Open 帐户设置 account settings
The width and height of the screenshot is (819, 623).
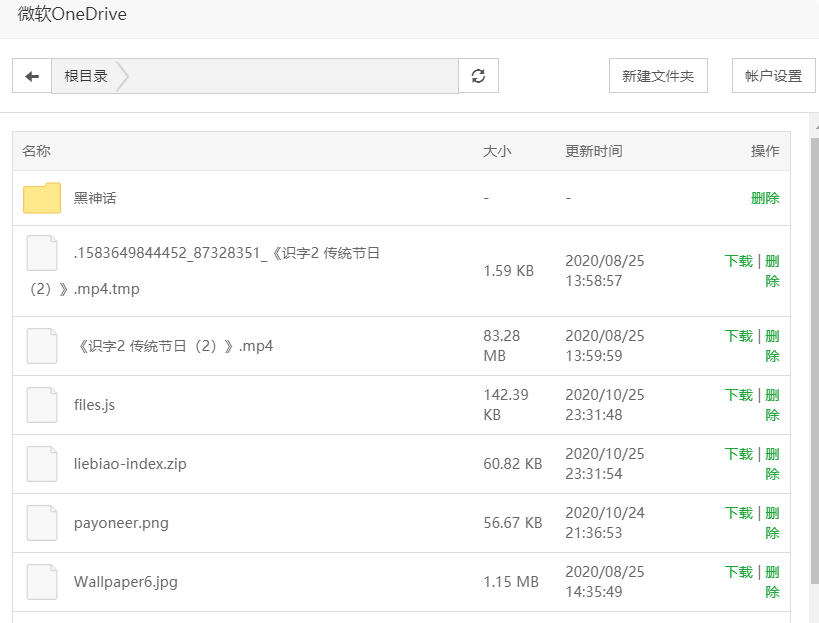[x=774, y=76]
